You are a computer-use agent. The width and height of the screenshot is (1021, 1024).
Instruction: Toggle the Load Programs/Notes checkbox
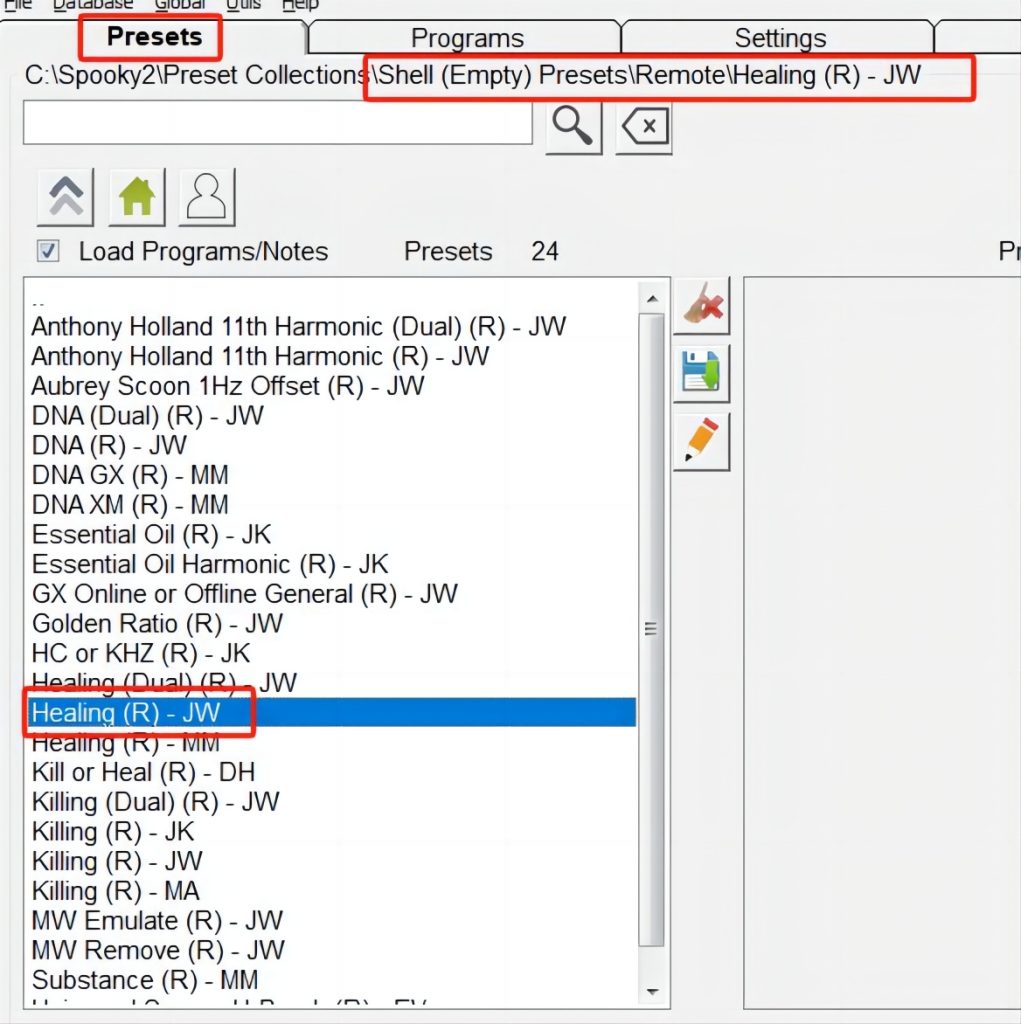click(x=48, y=251)
